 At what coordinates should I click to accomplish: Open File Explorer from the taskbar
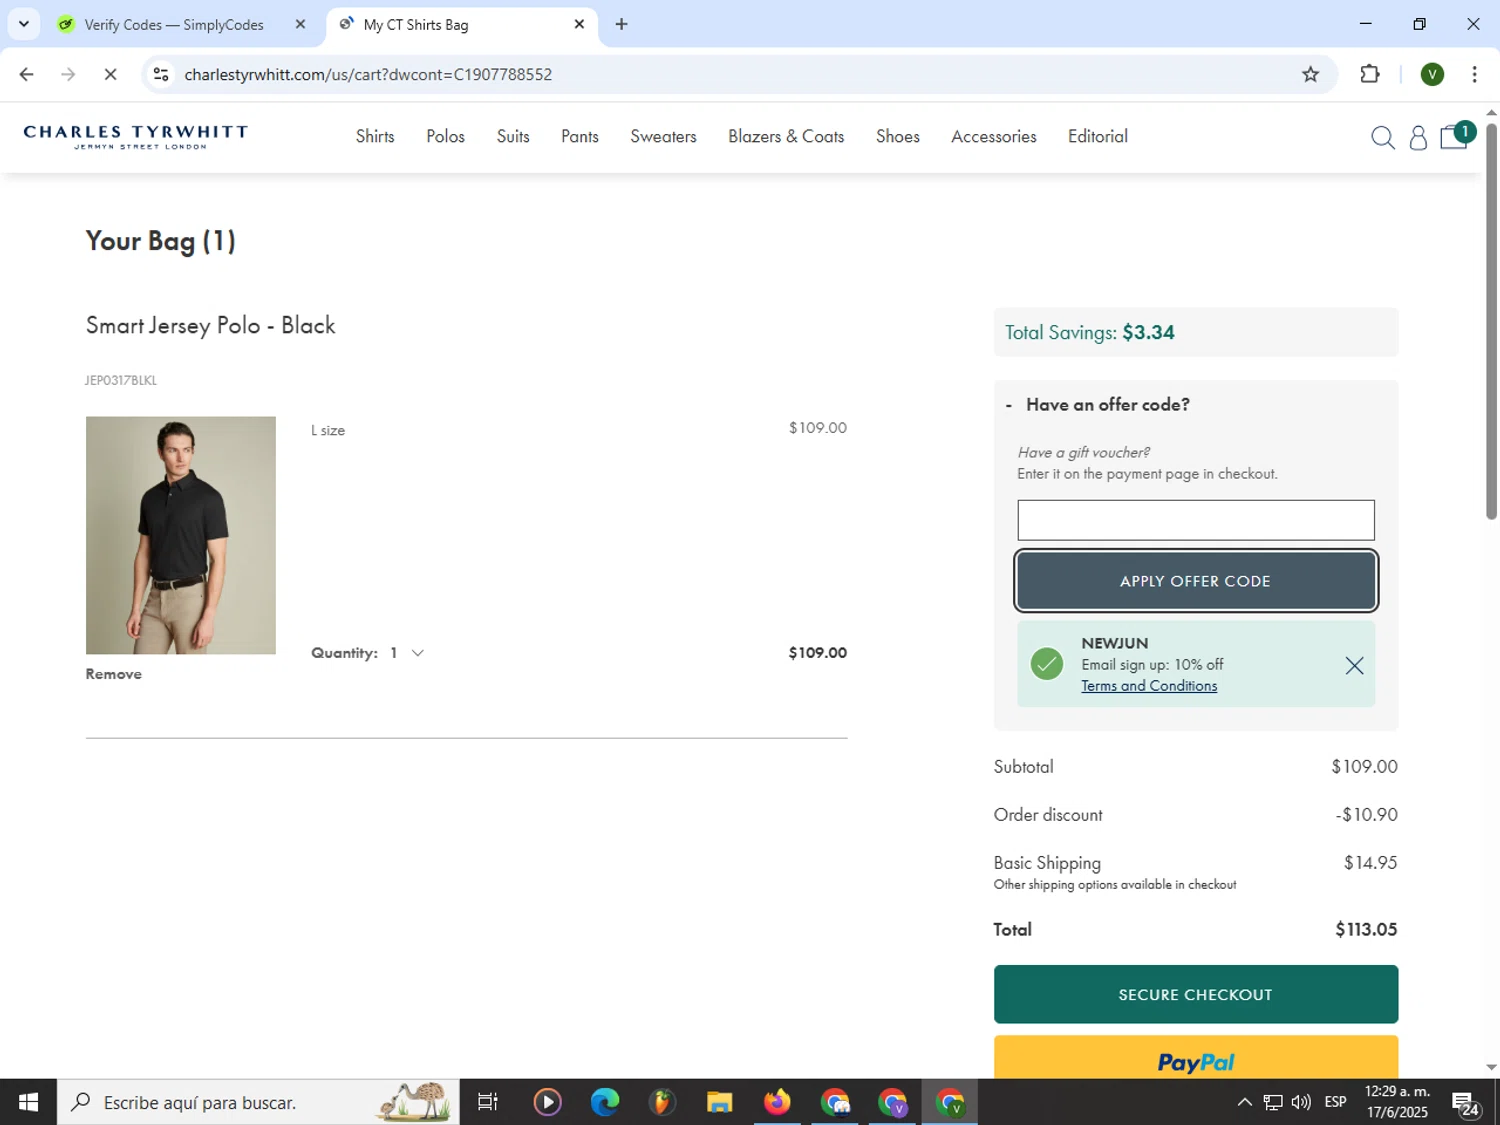click(x=719, y=1102)
